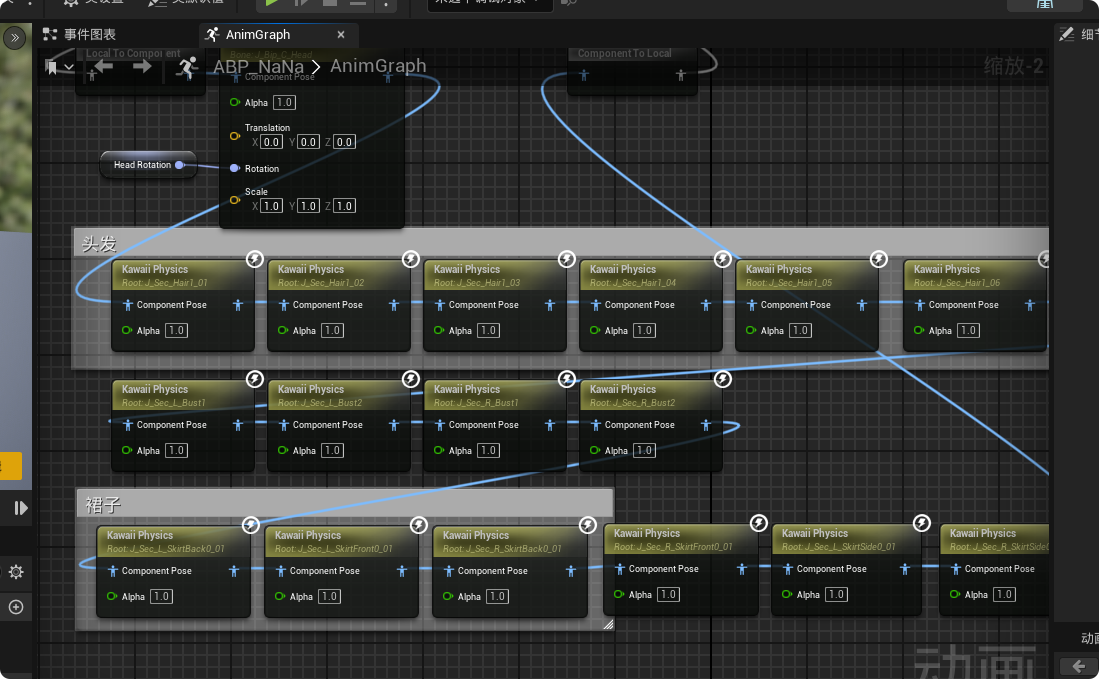Edit Alpha value on J_Sec_Hair1_03 node
The width and height of the screenshot is (1099, 679).
click(489, 331)
